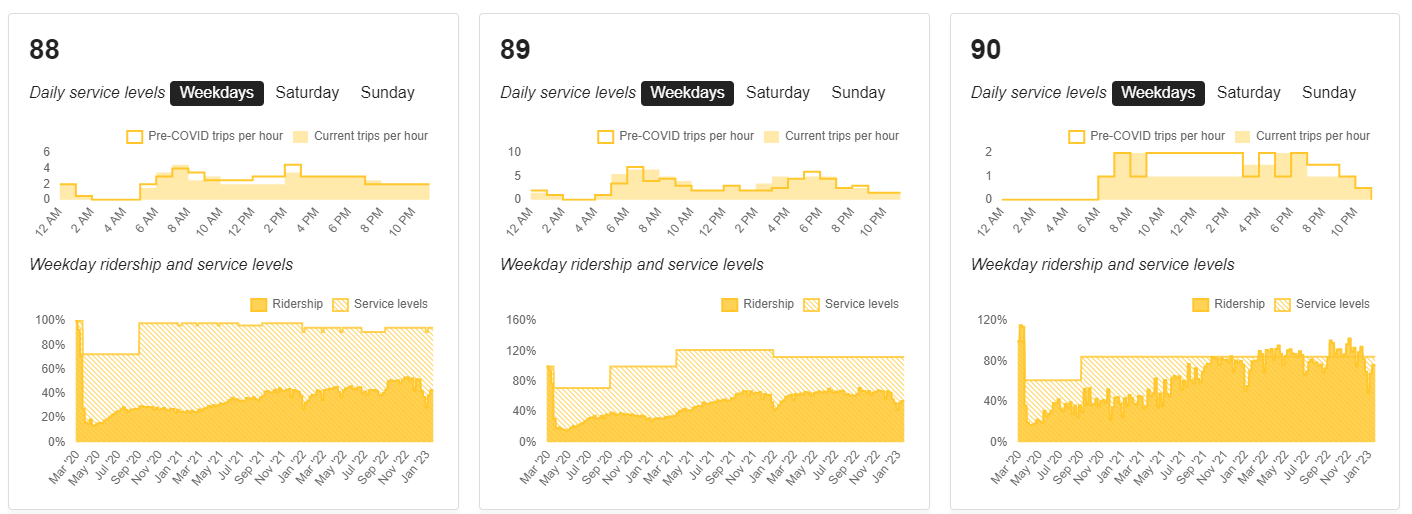Switch route 89 to Sunday service levels
Screen dimensions: 1412x514
point(858,93)
